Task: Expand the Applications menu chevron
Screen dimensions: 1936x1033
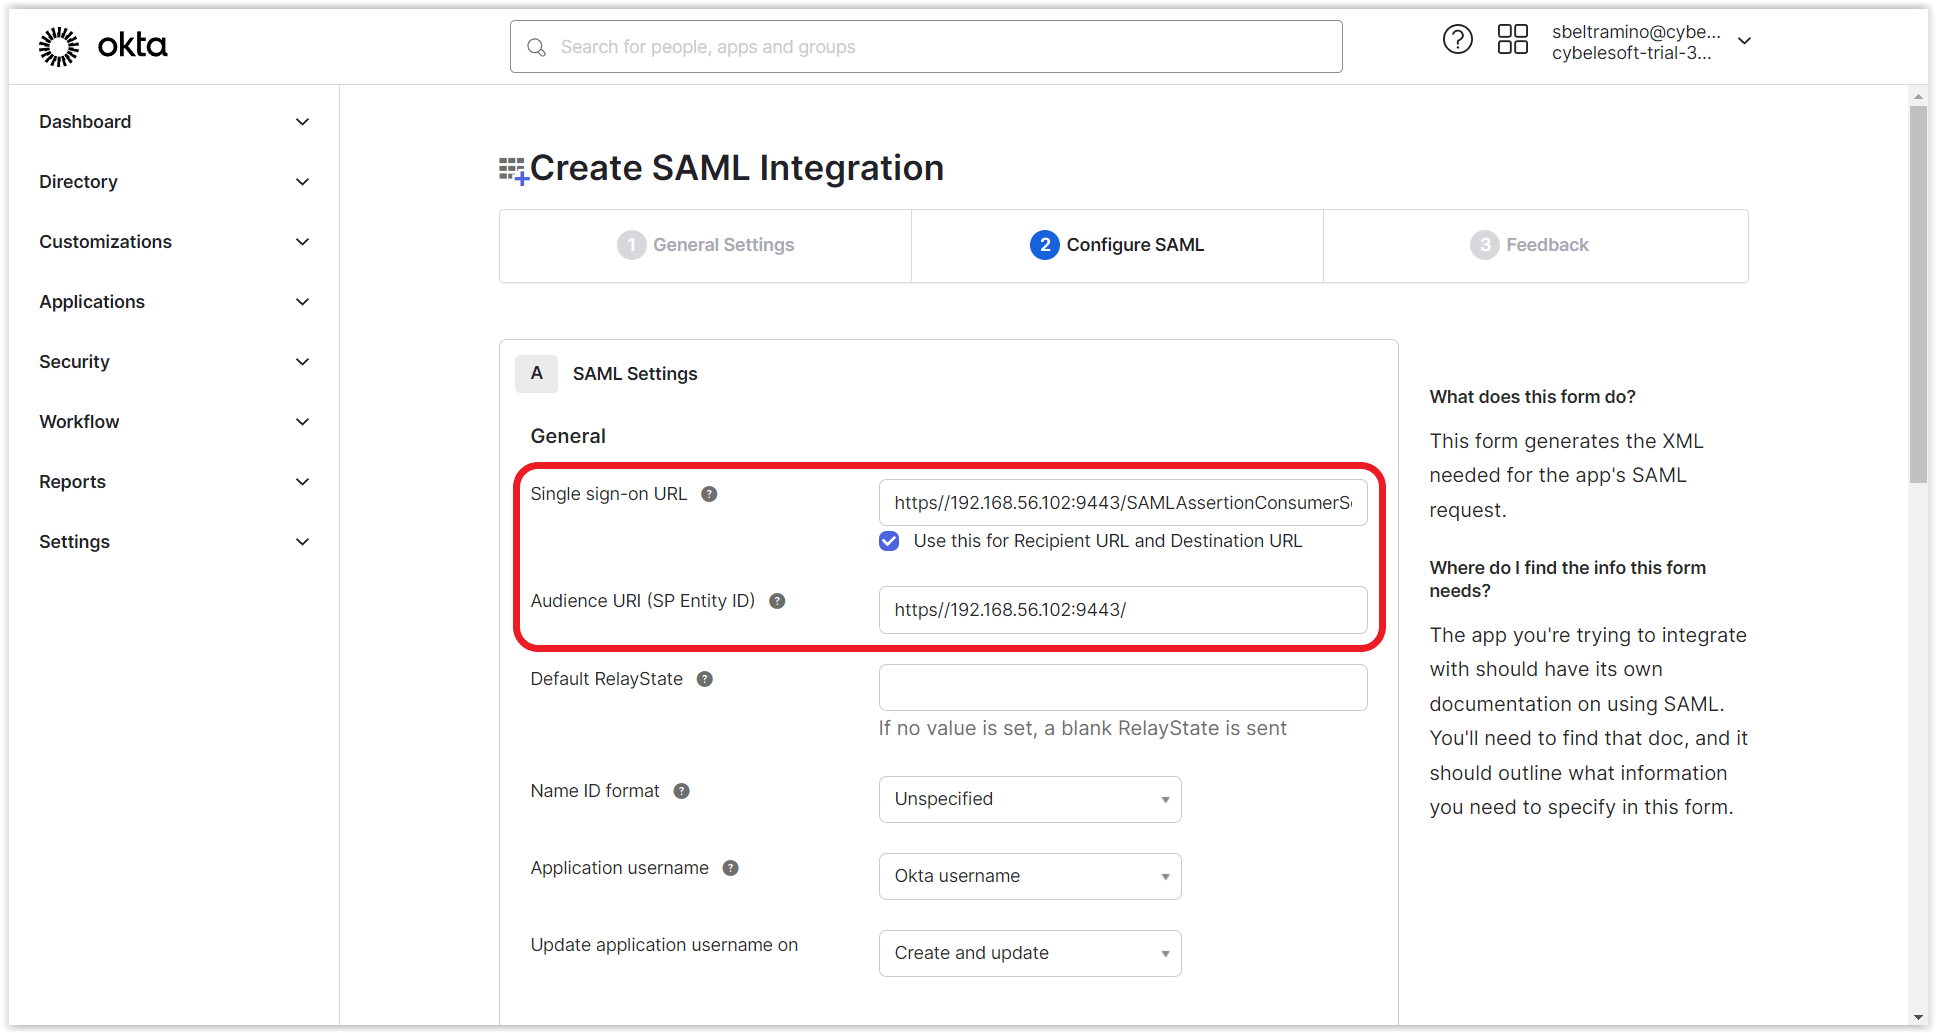Action: coord(302,302)
